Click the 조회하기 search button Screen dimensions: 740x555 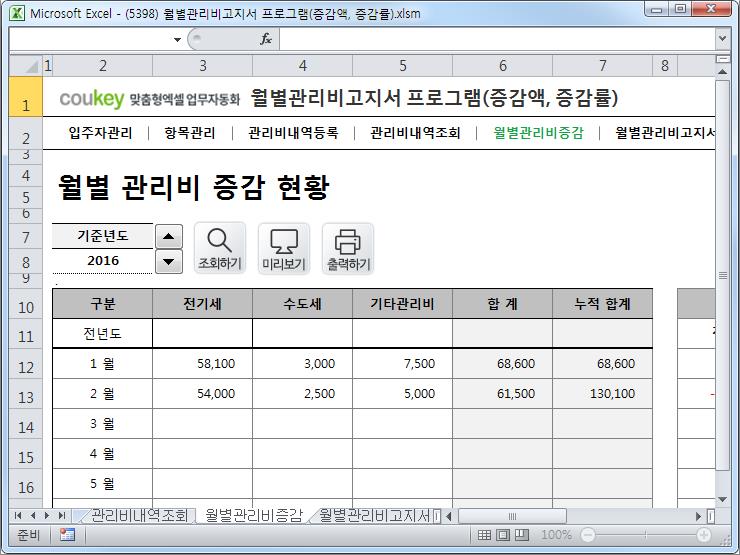[220, 249]
